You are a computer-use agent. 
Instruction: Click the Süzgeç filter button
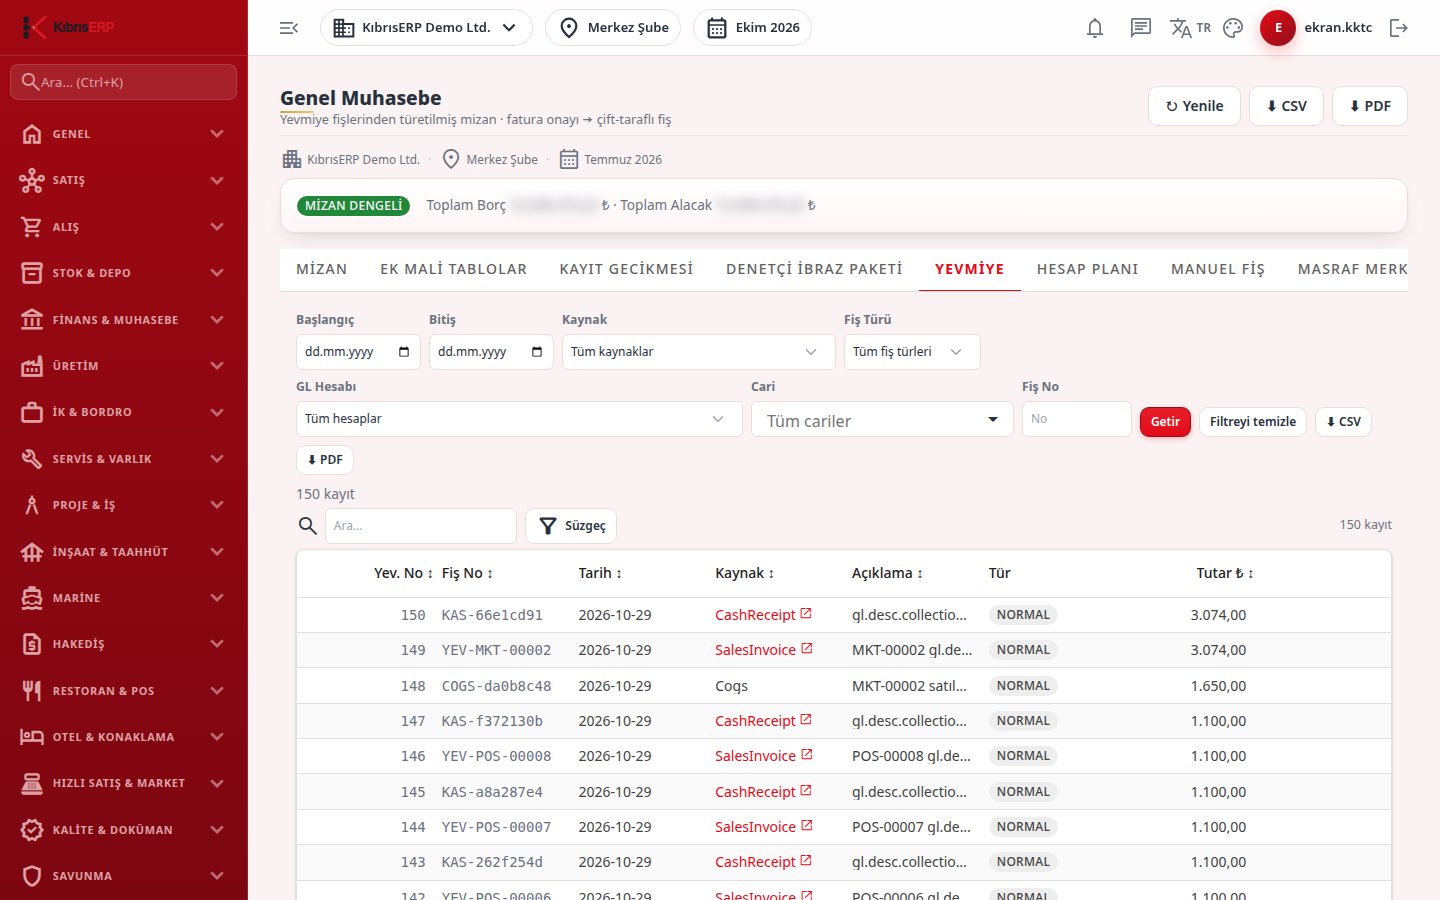[571, 526]
